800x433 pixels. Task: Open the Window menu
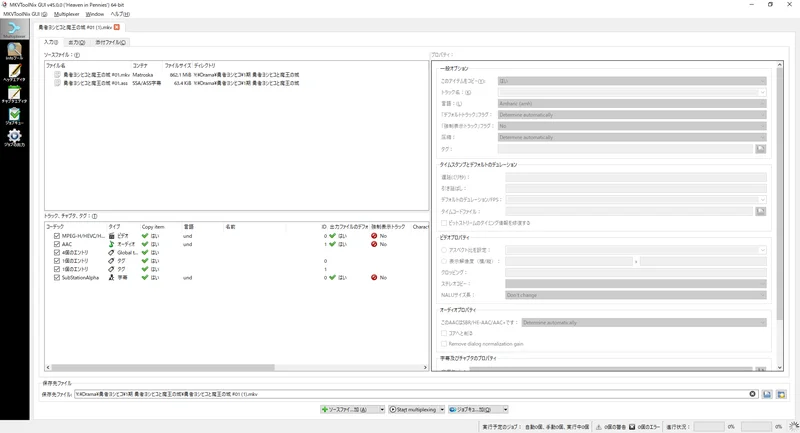coord(95,14)
